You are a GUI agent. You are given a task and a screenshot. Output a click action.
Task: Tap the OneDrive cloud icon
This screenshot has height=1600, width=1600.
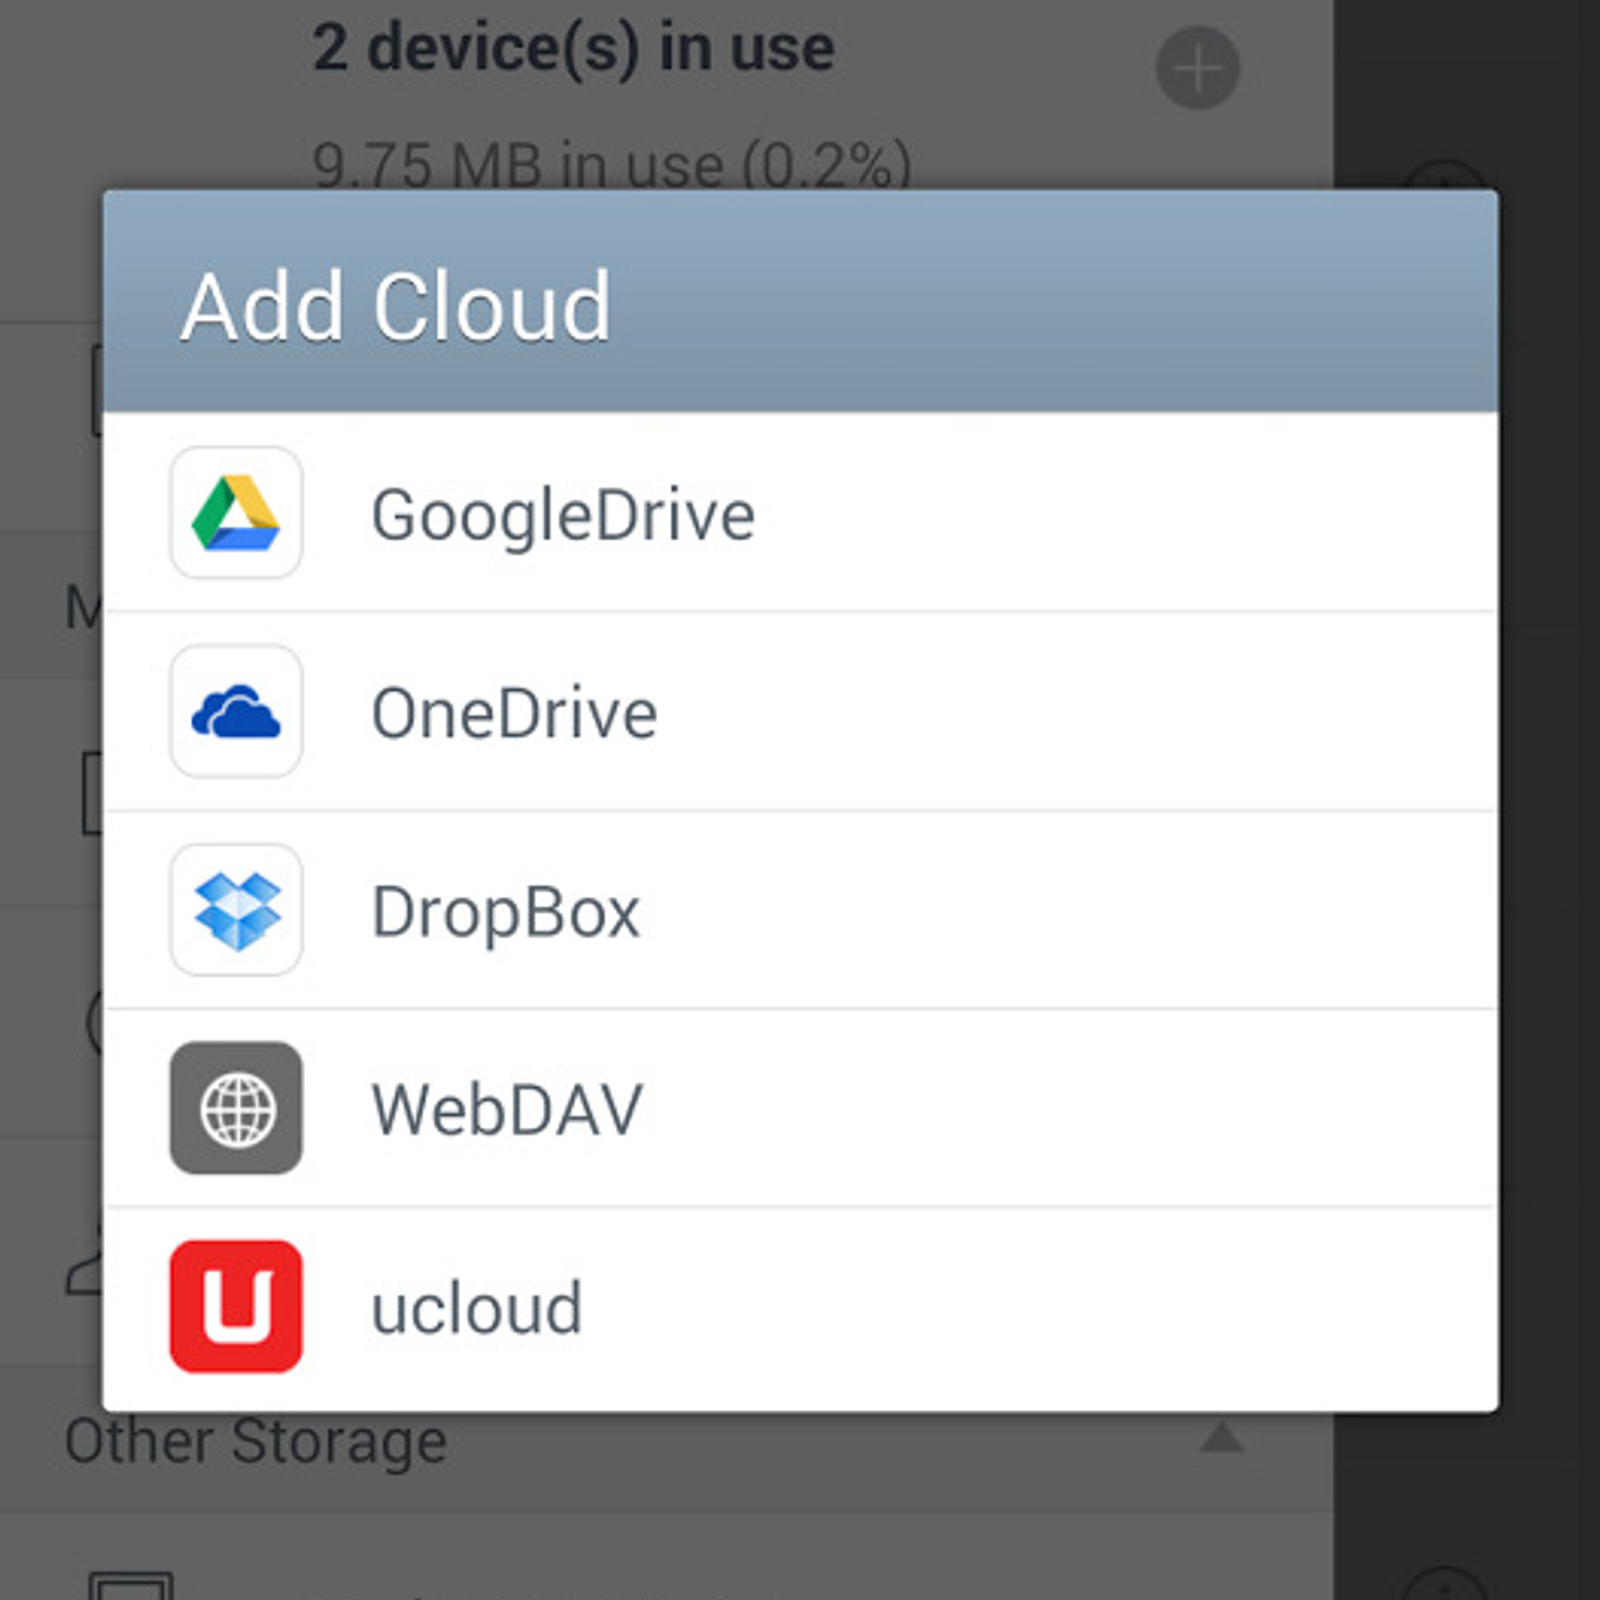(x=236, y=711)
